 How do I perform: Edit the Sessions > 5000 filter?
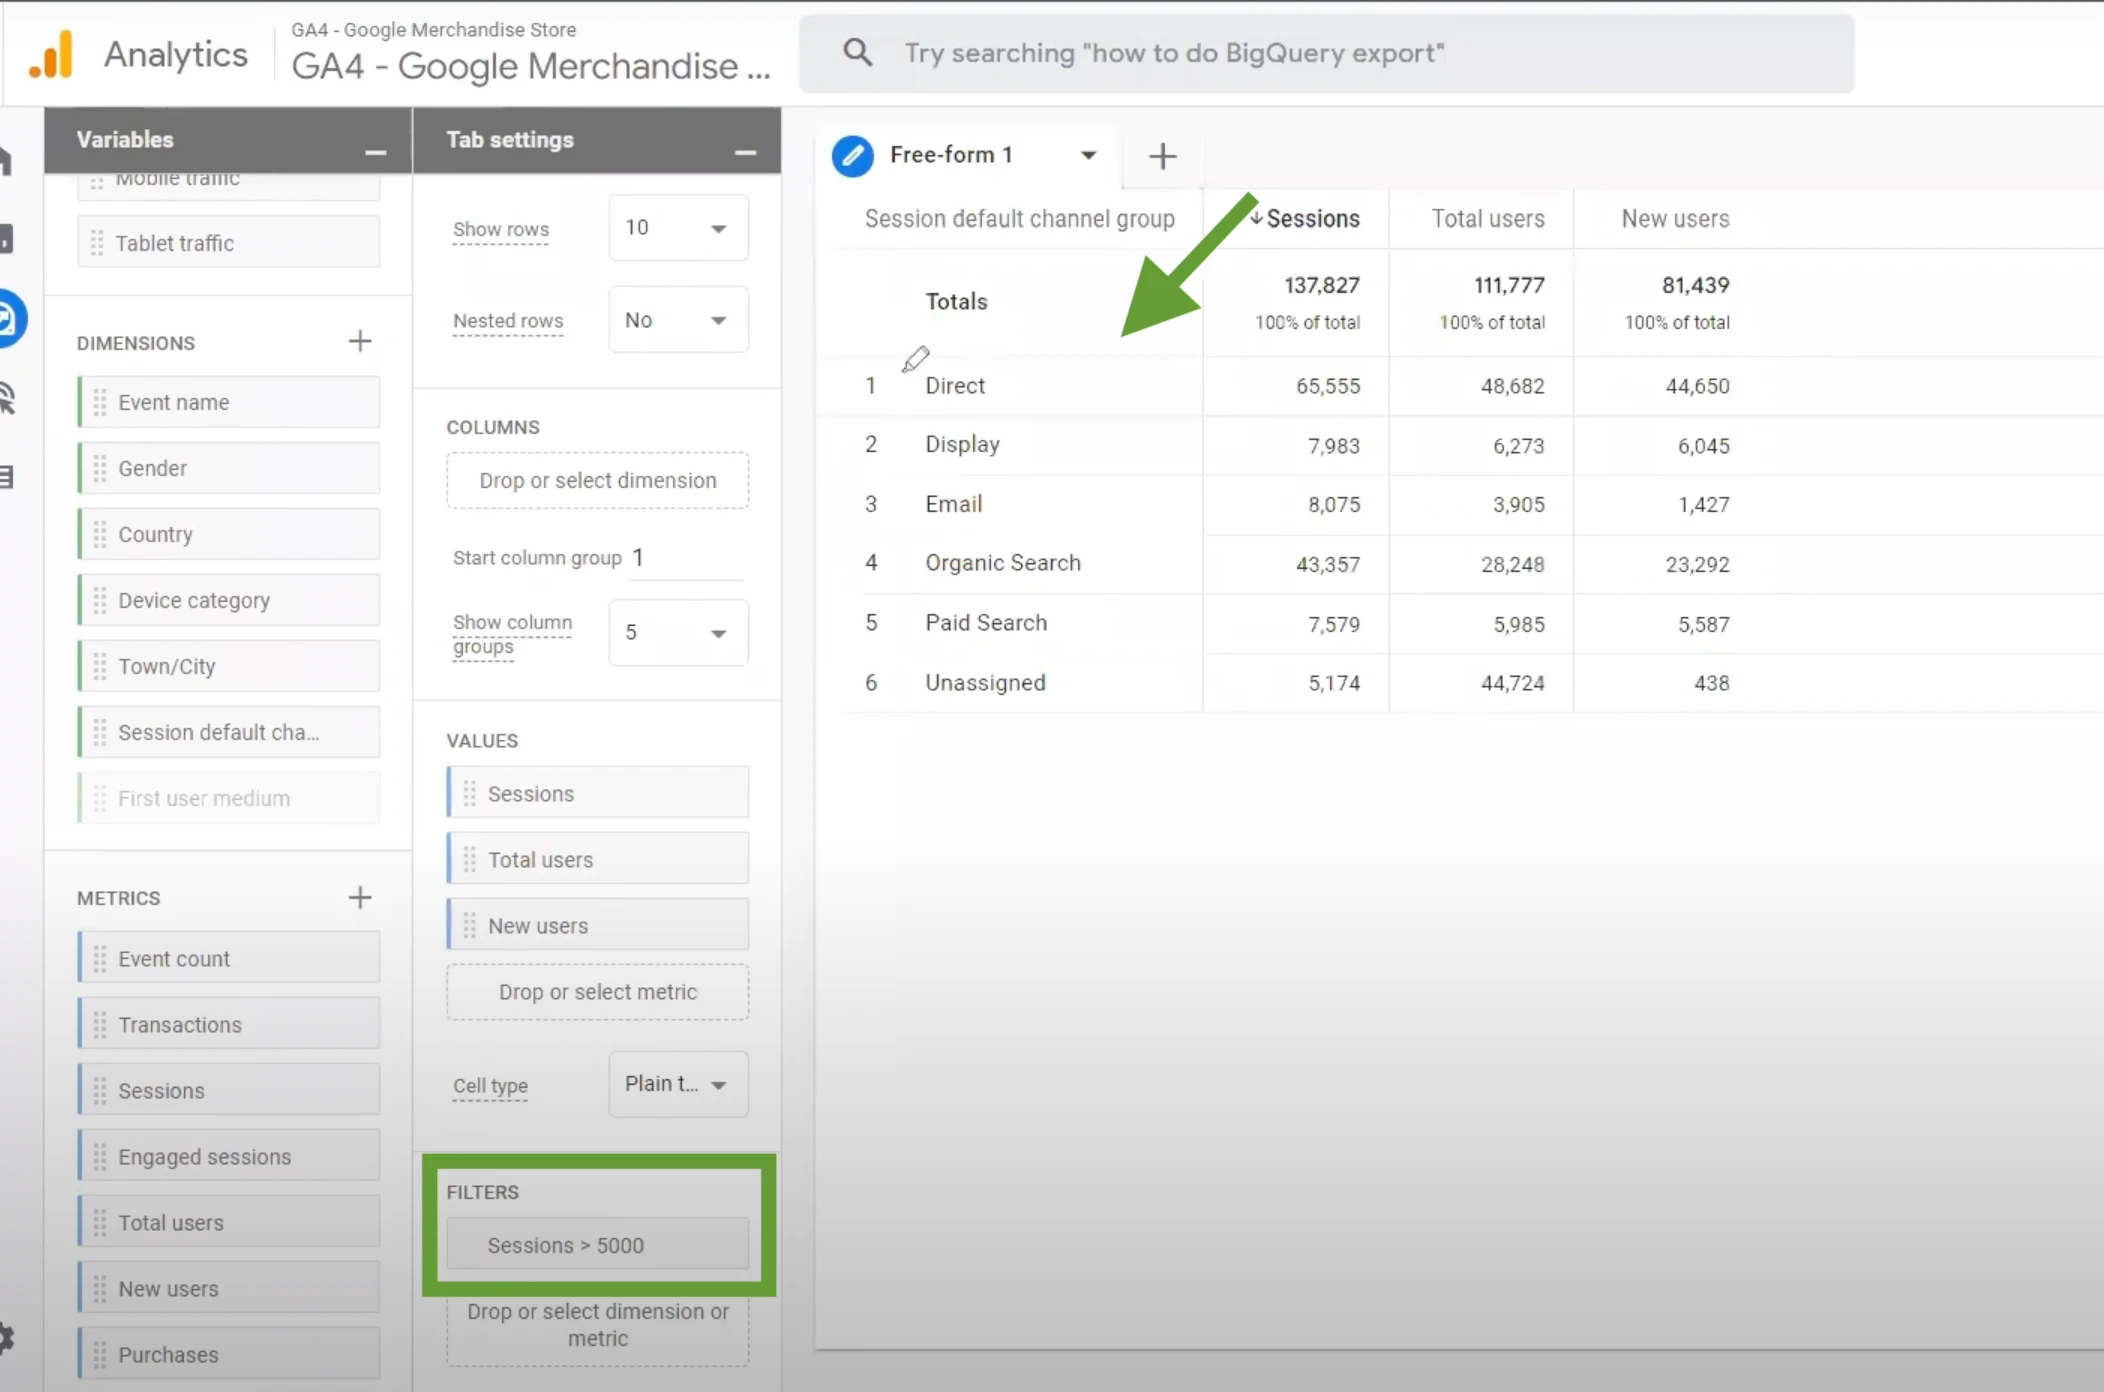click(597, 1245)
